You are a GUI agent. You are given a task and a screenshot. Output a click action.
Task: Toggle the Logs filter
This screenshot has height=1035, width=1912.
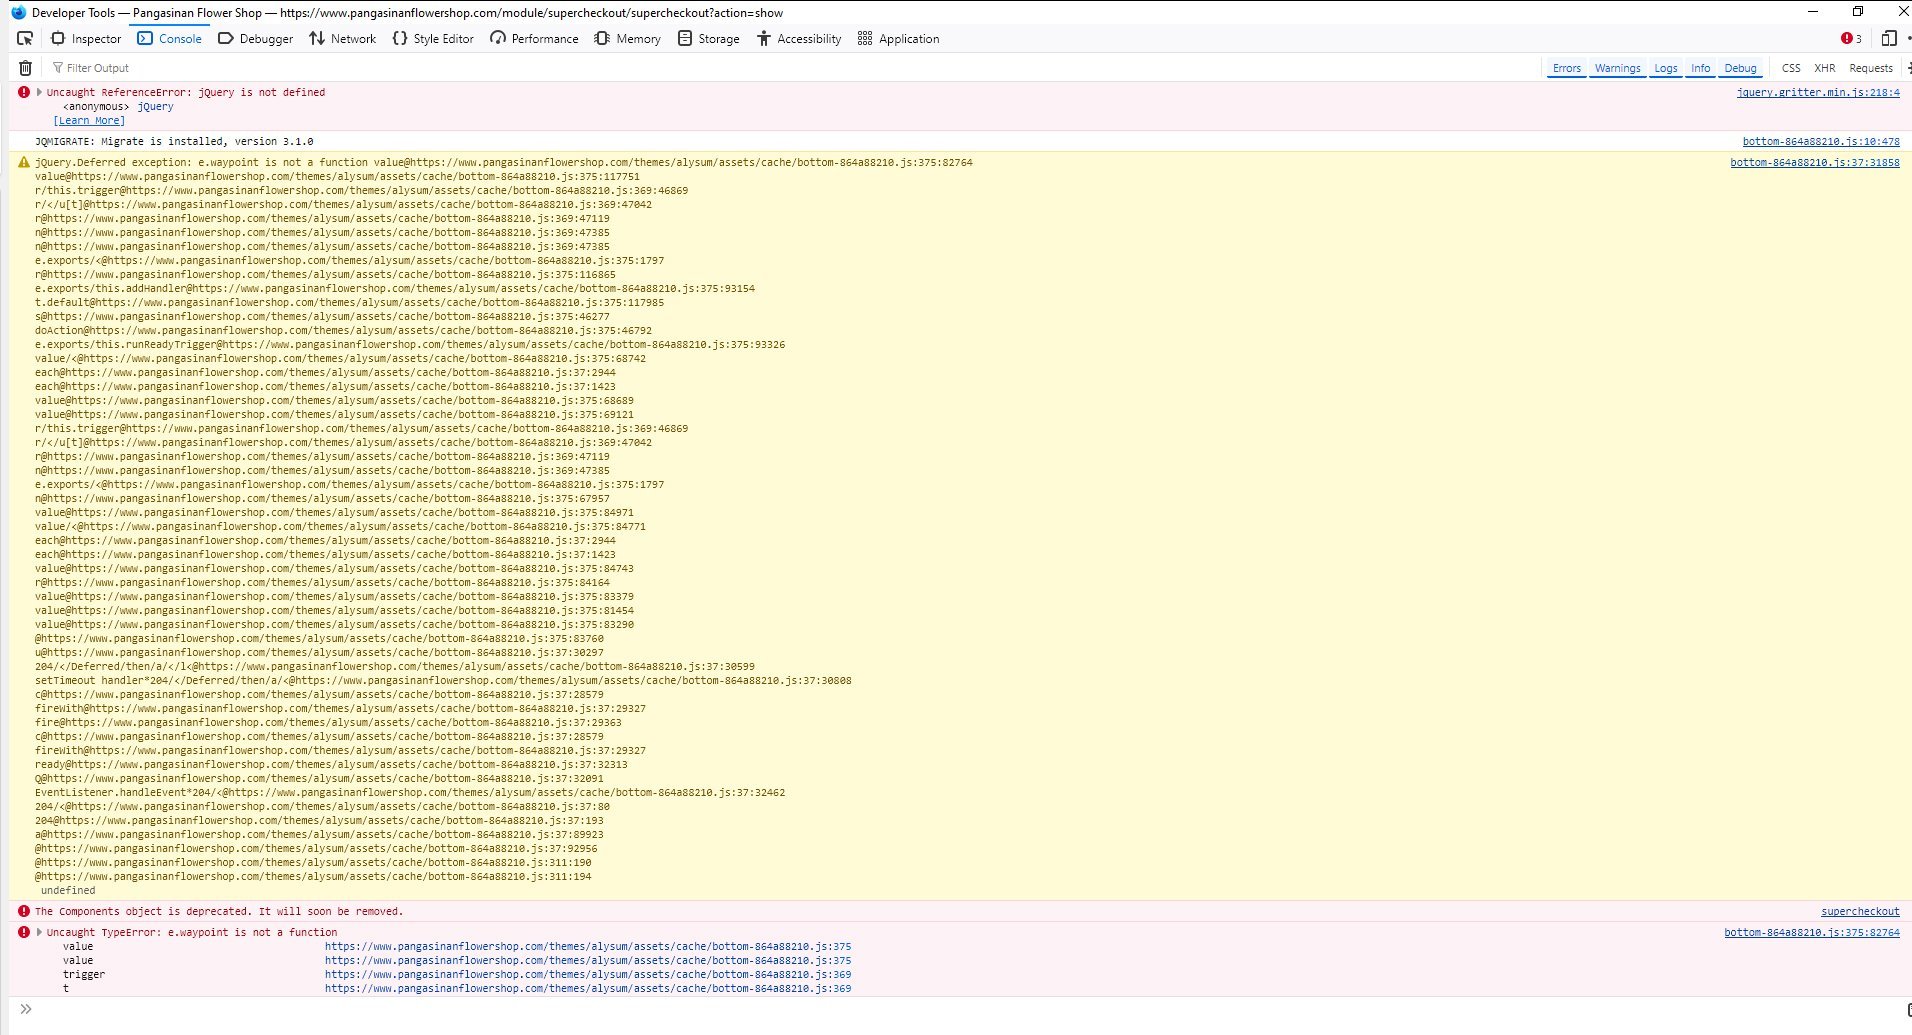click(1665, 68)
